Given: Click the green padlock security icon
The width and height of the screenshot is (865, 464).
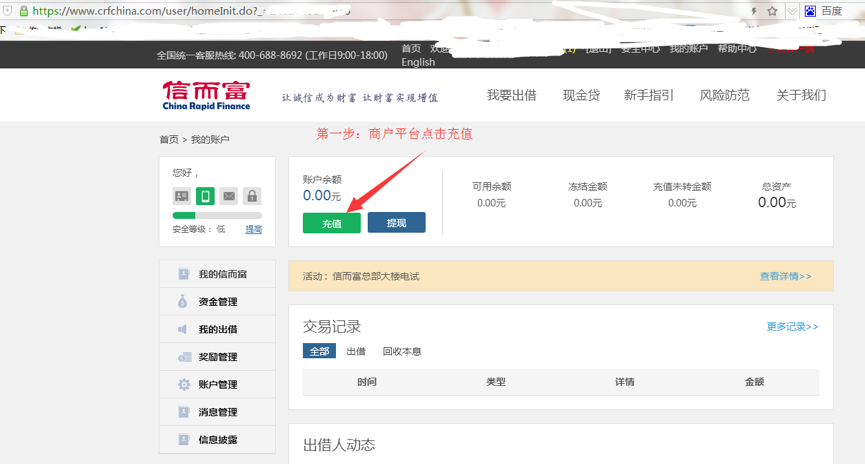Looking at the screenshot, I should [24, 11].
